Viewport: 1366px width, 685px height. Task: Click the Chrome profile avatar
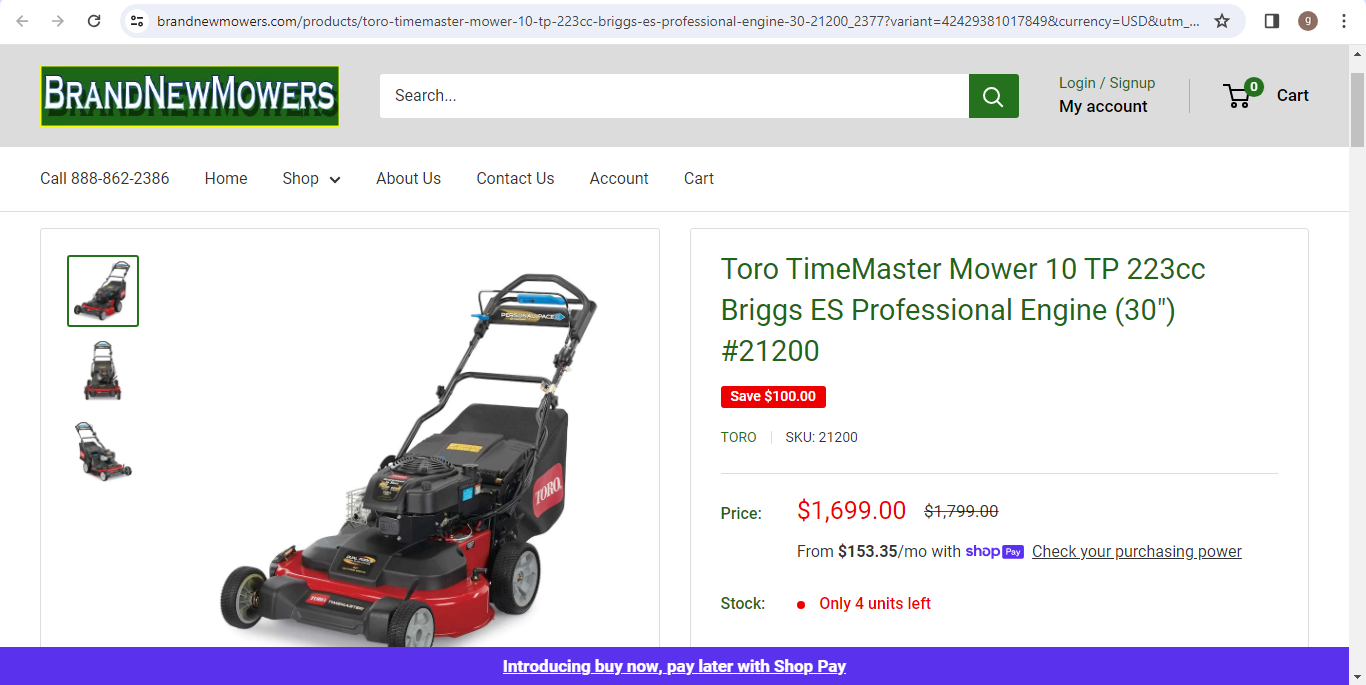tap(1308, 21)
